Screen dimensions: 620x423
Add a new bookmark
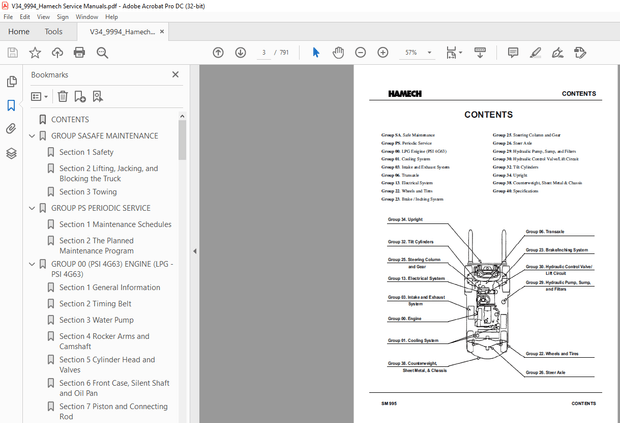point(80,96)
